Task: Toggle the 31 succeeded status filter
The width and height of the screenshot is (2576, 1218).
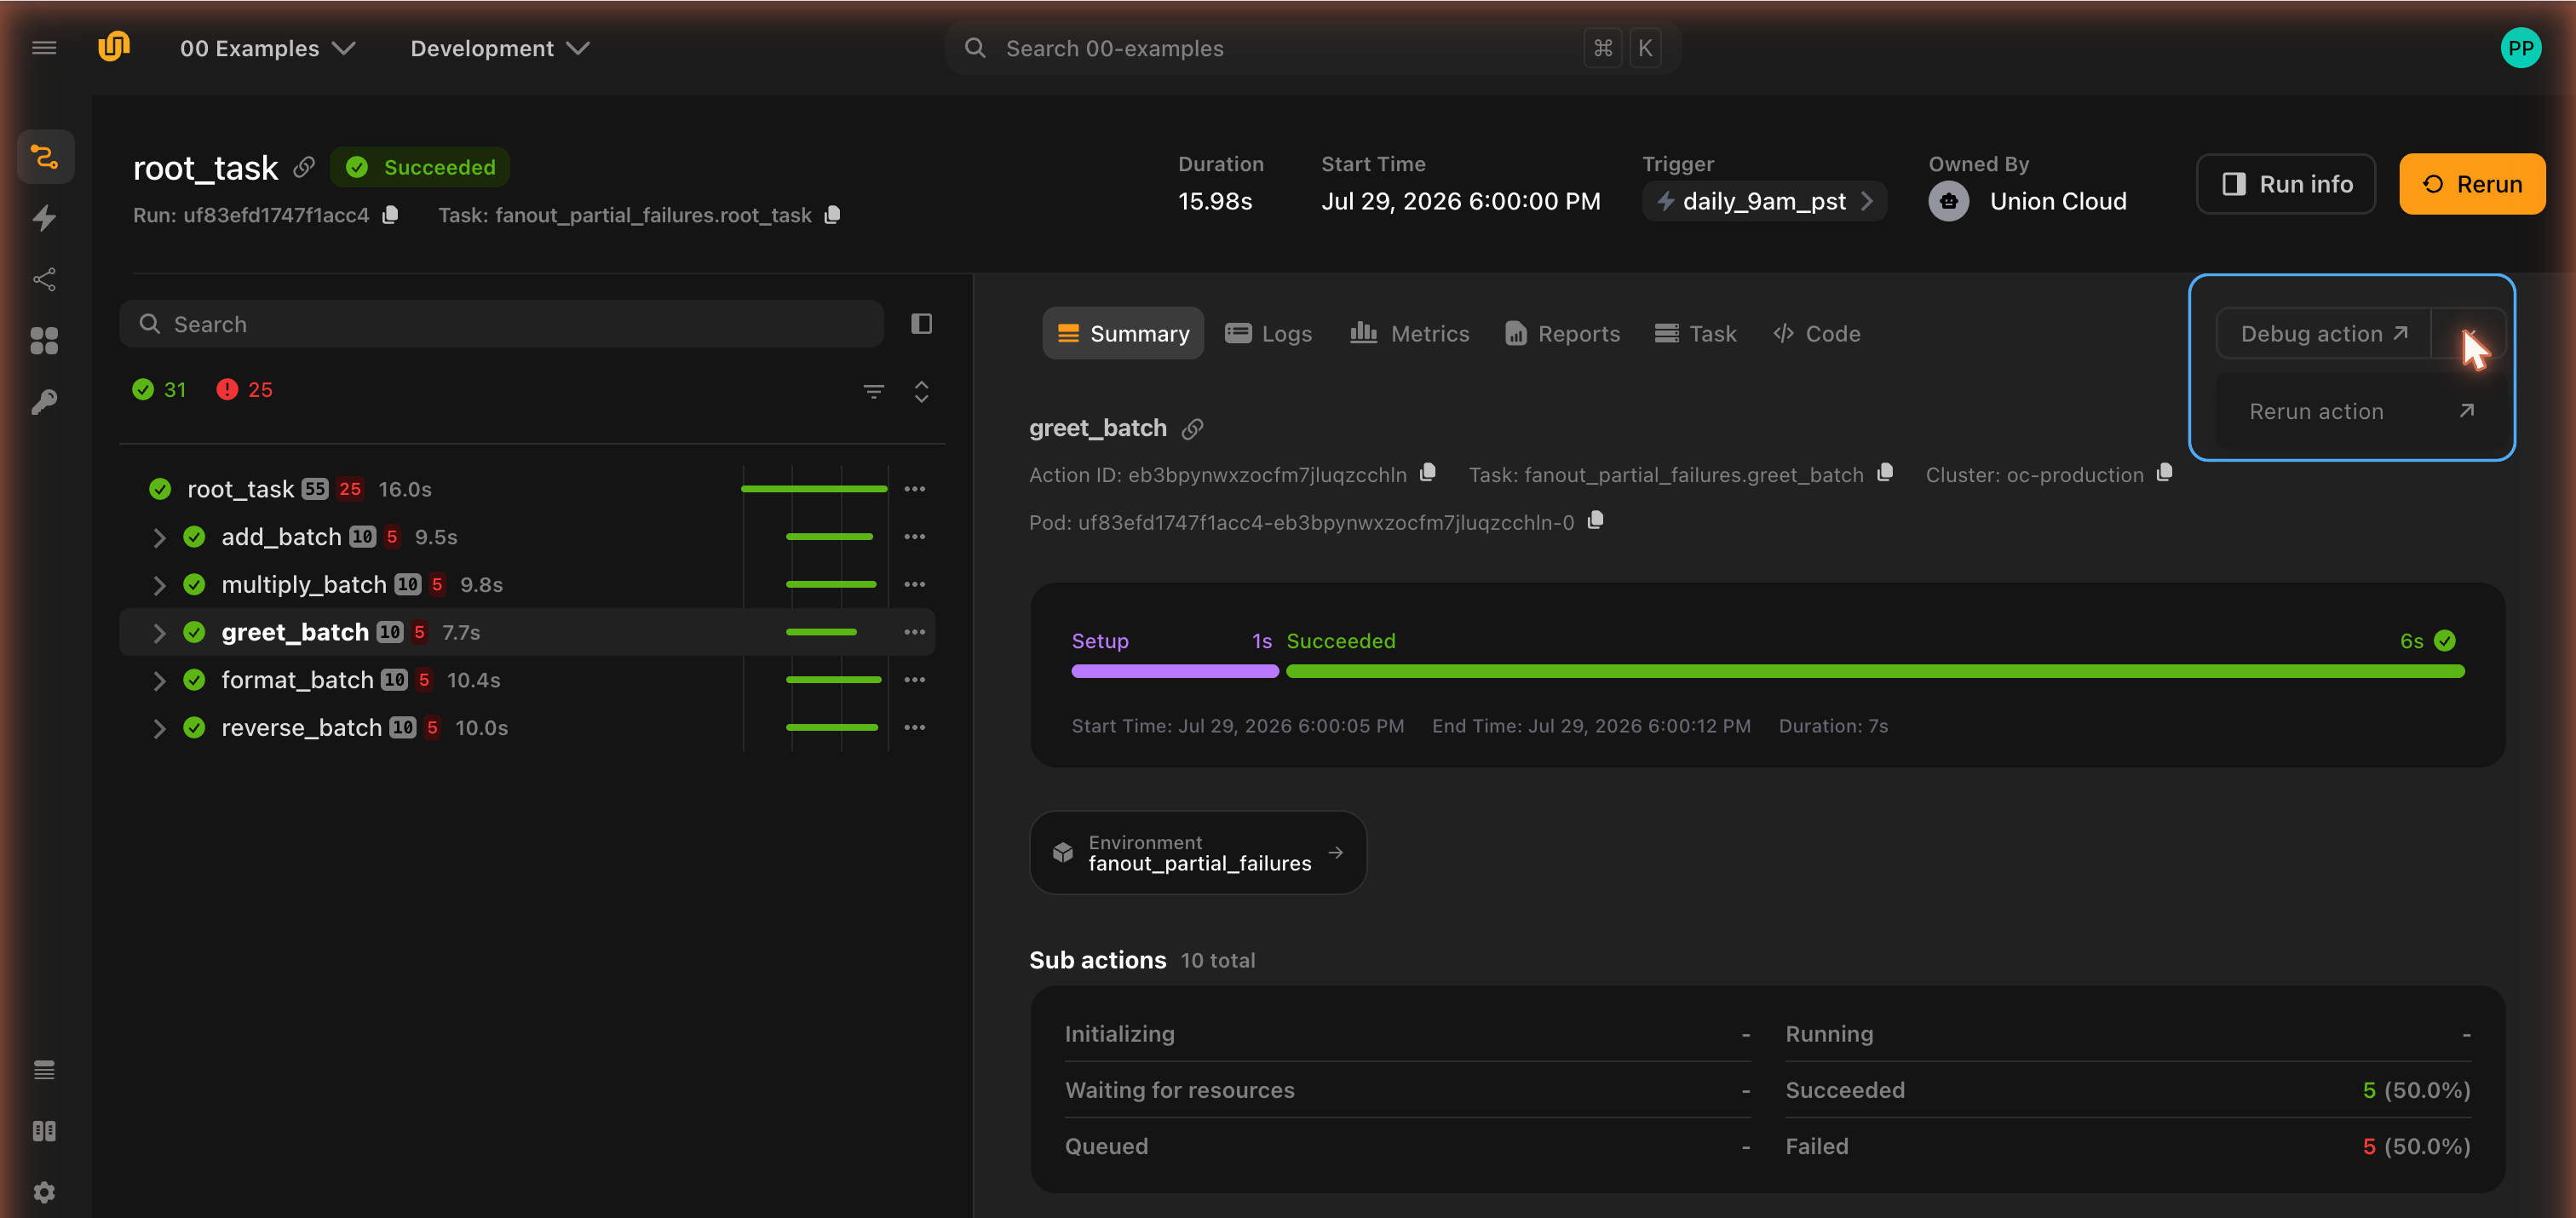Action: point(160,390)
